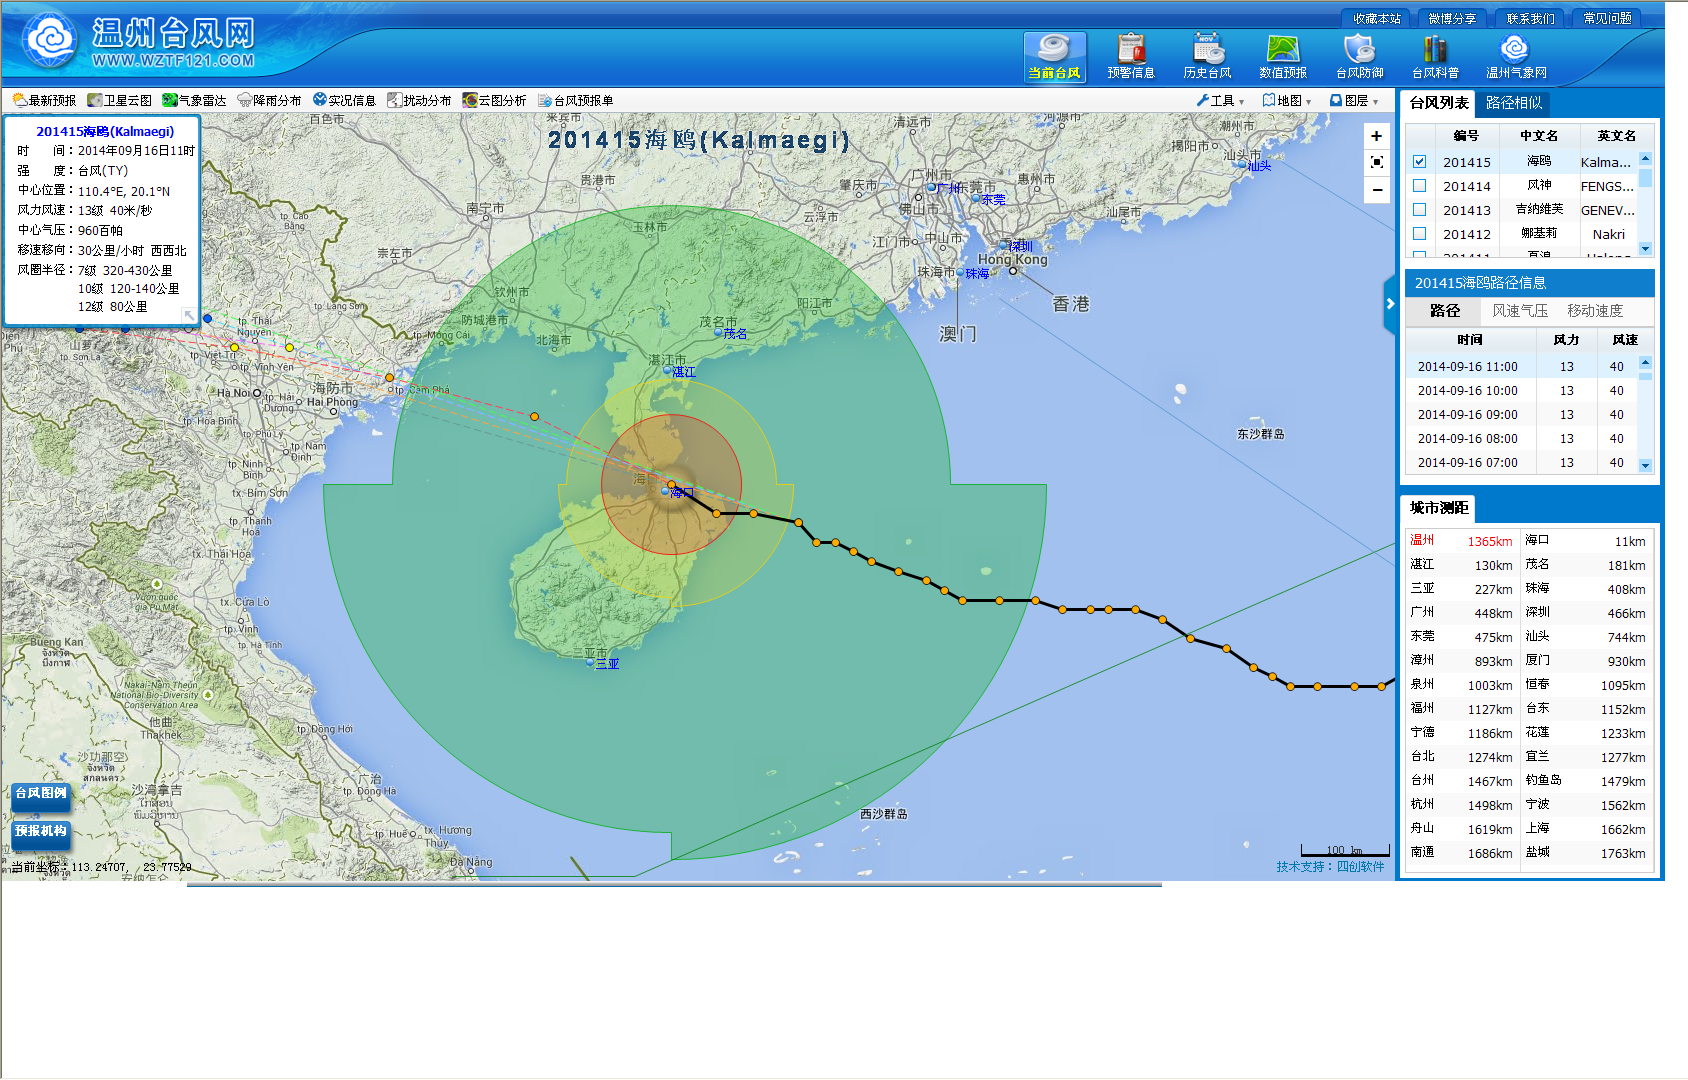This screenshot has height=1080, width=1688.
Task: Click the map zoom out minus button
Action: [x=1376, y=190]
